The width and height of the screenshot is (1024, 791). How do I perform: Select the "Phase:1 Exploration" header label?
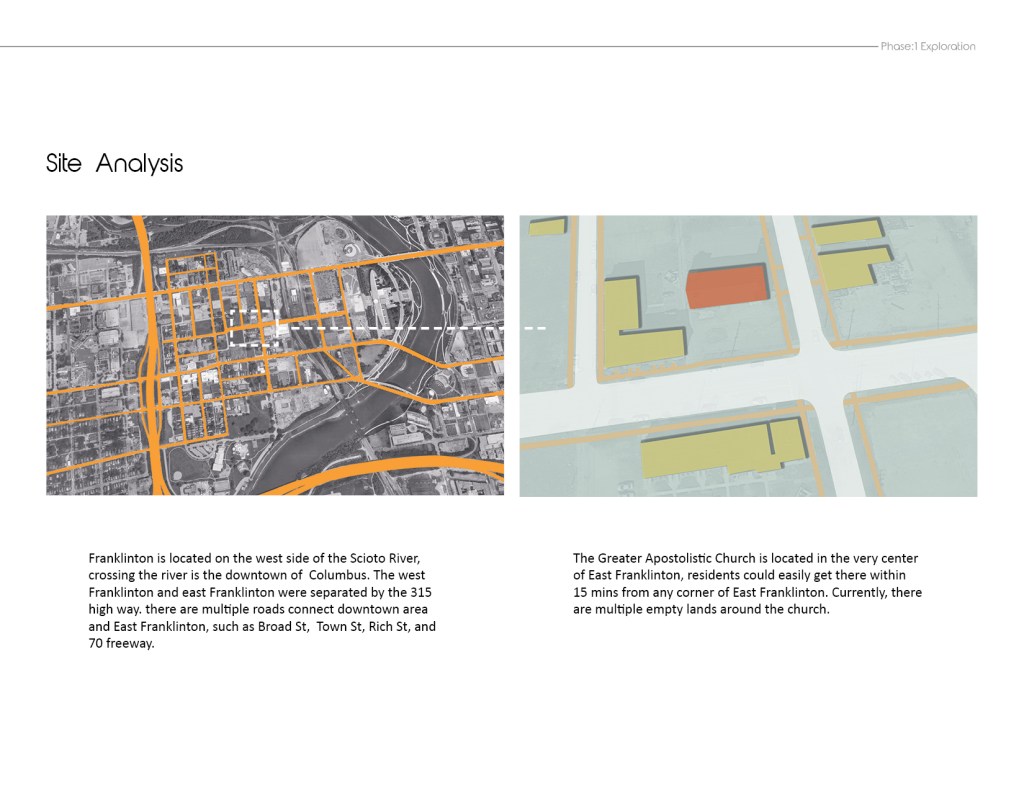927,46
